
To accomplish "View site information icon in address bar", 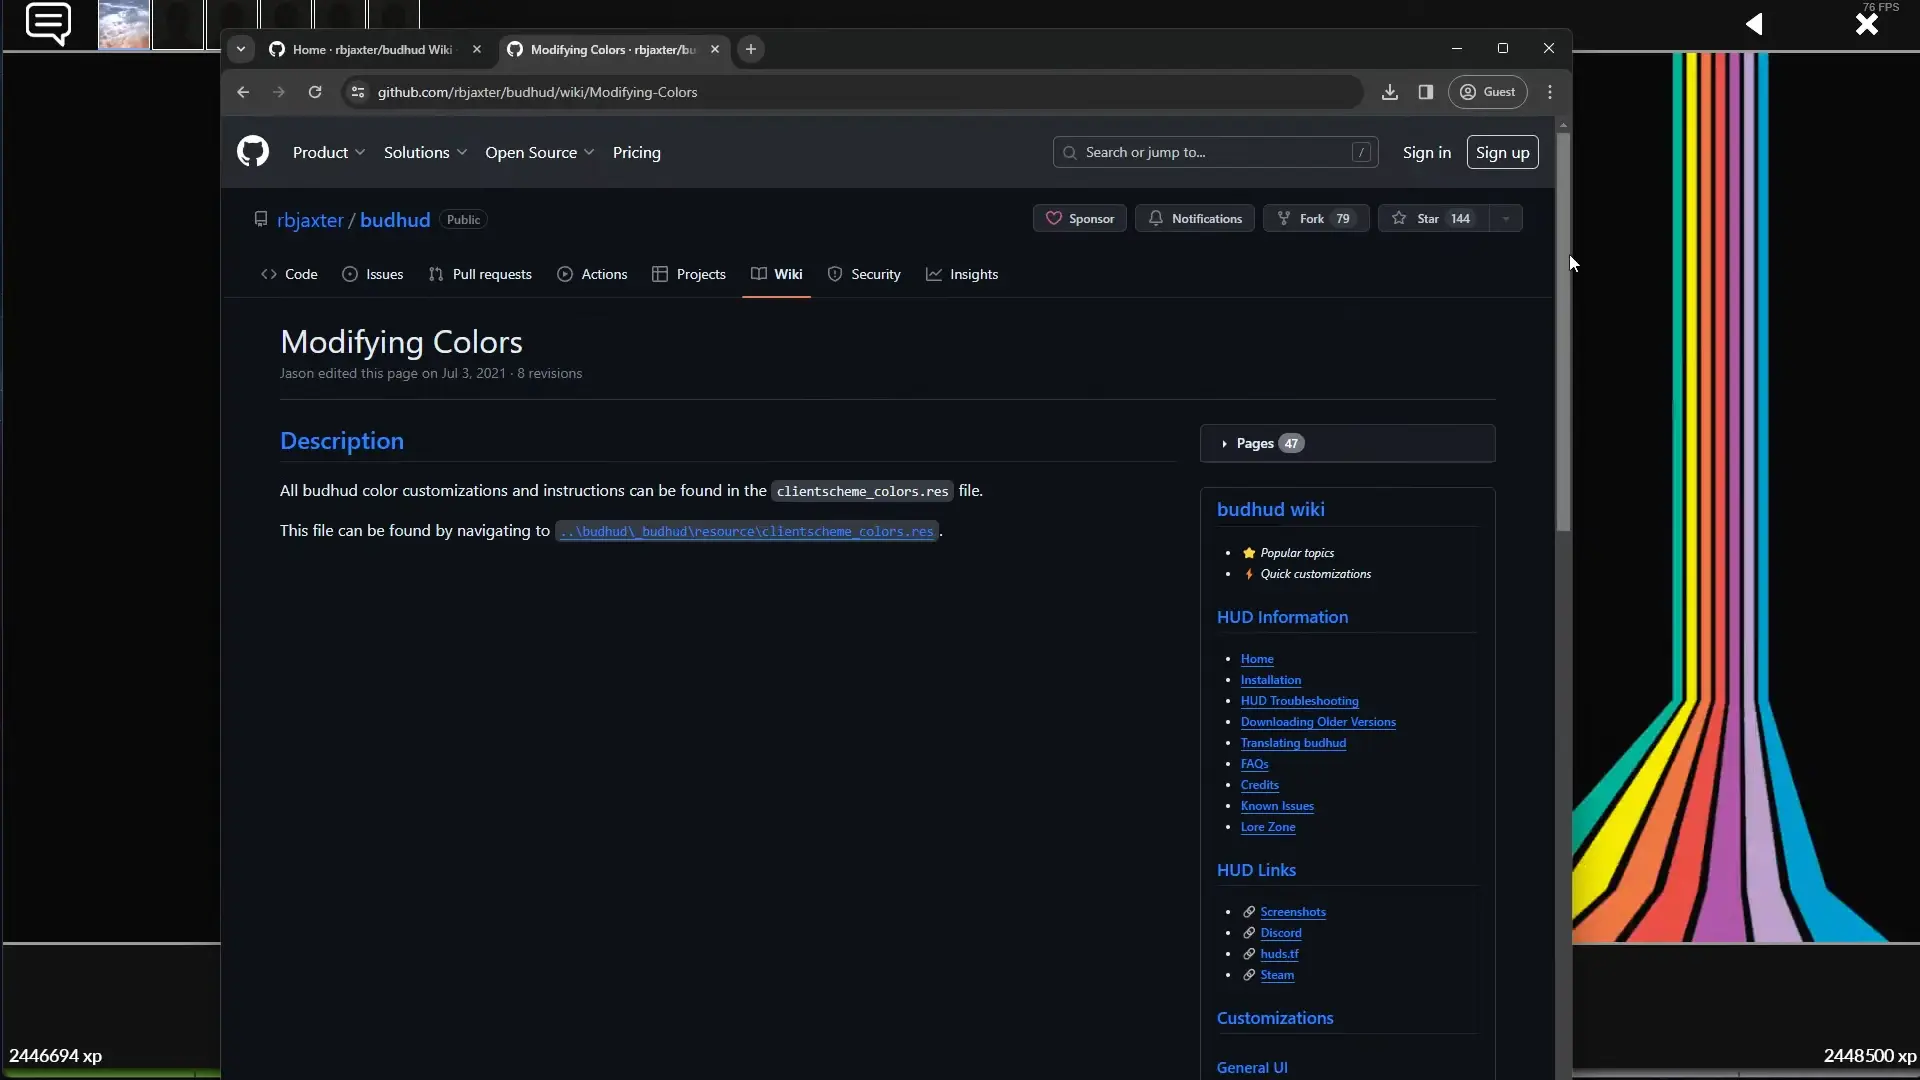I will click(x=357, y=92).
